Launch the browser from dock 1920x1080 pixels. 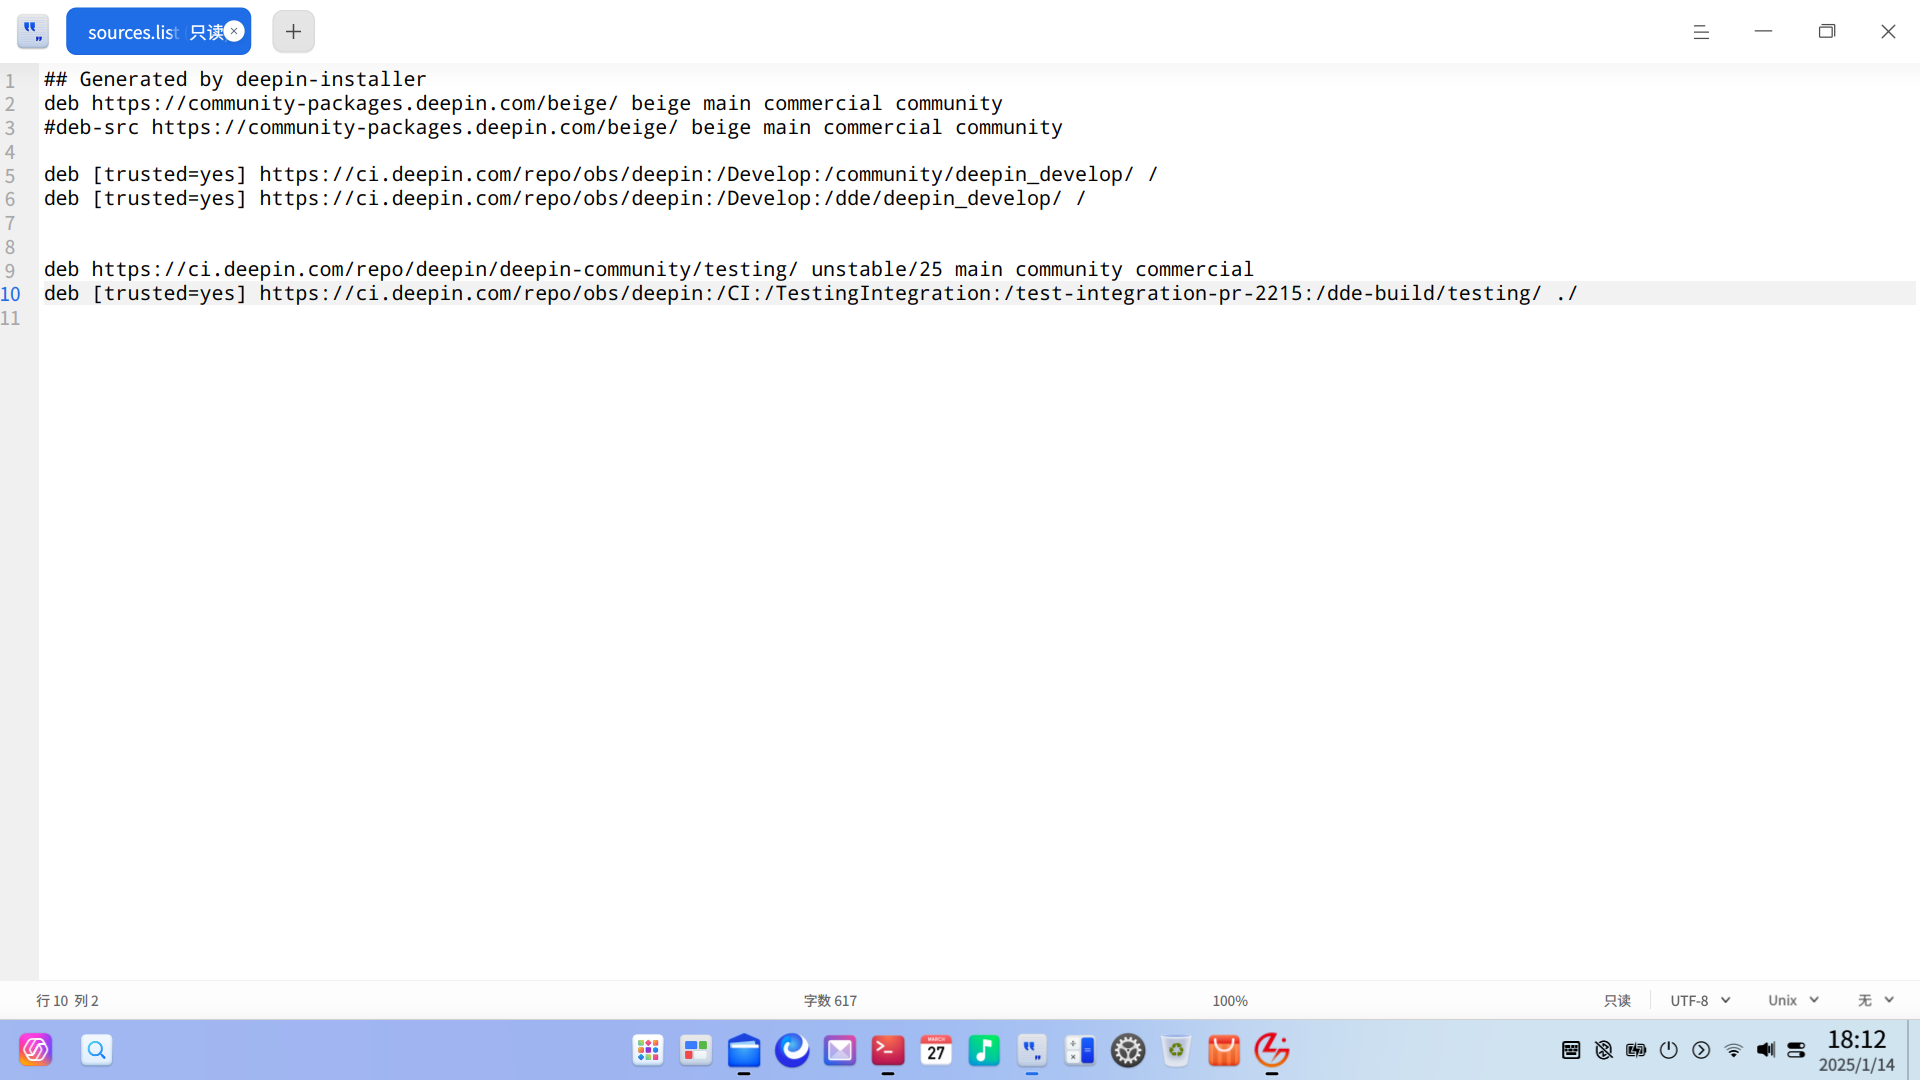[792, 1050]
